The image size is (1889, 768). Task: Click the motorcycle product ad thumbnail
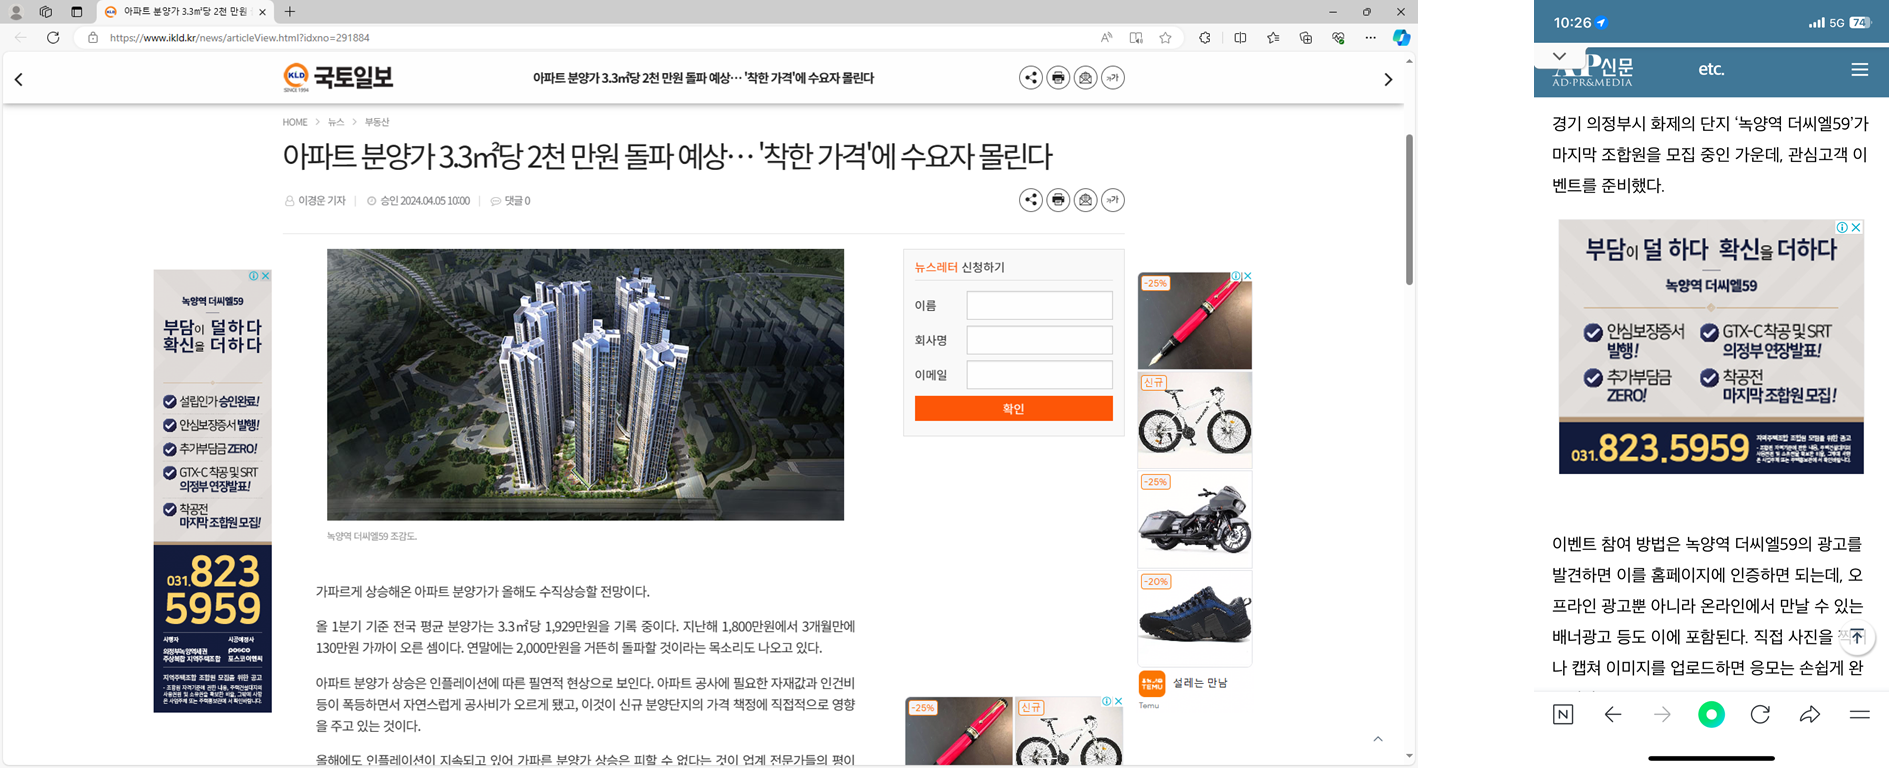coord(1194,519)
